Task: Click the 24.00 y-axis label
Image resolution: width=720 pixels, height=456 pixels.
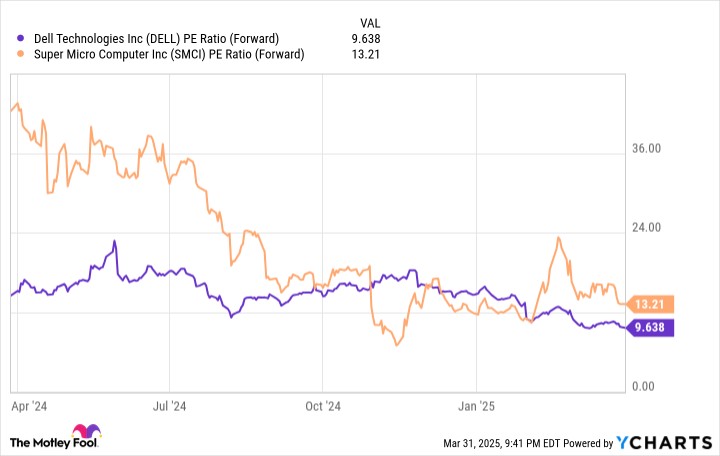Action: (647, 229)
